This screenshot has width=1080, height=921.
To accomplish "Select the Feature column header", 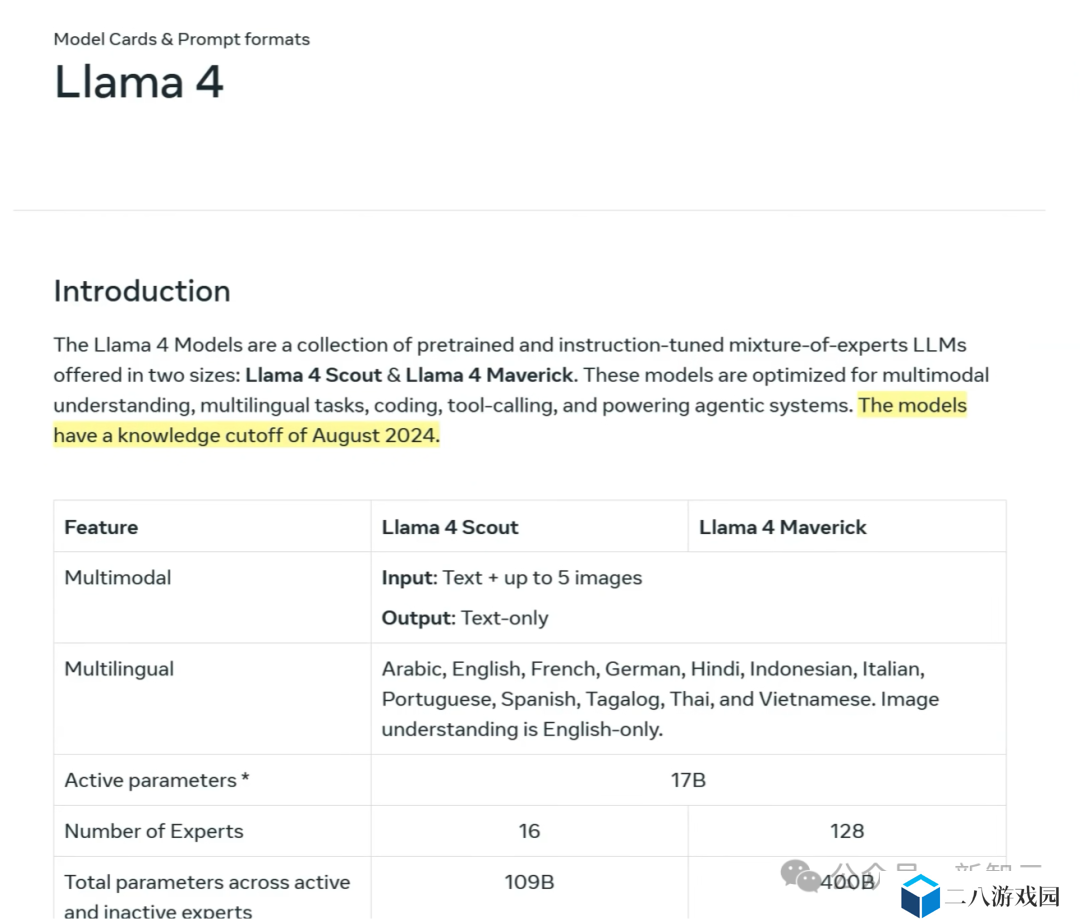I will tap(101, 527).
